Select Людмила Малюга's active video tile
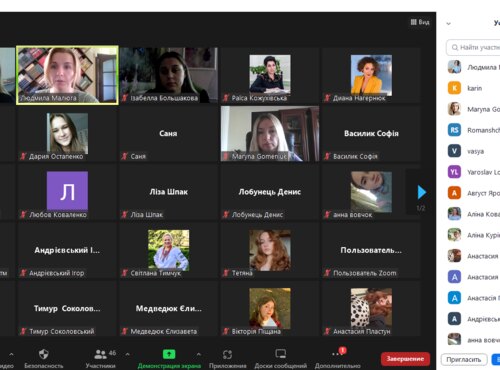This screenshot has width=500, height=370. [x=67, y=75]
